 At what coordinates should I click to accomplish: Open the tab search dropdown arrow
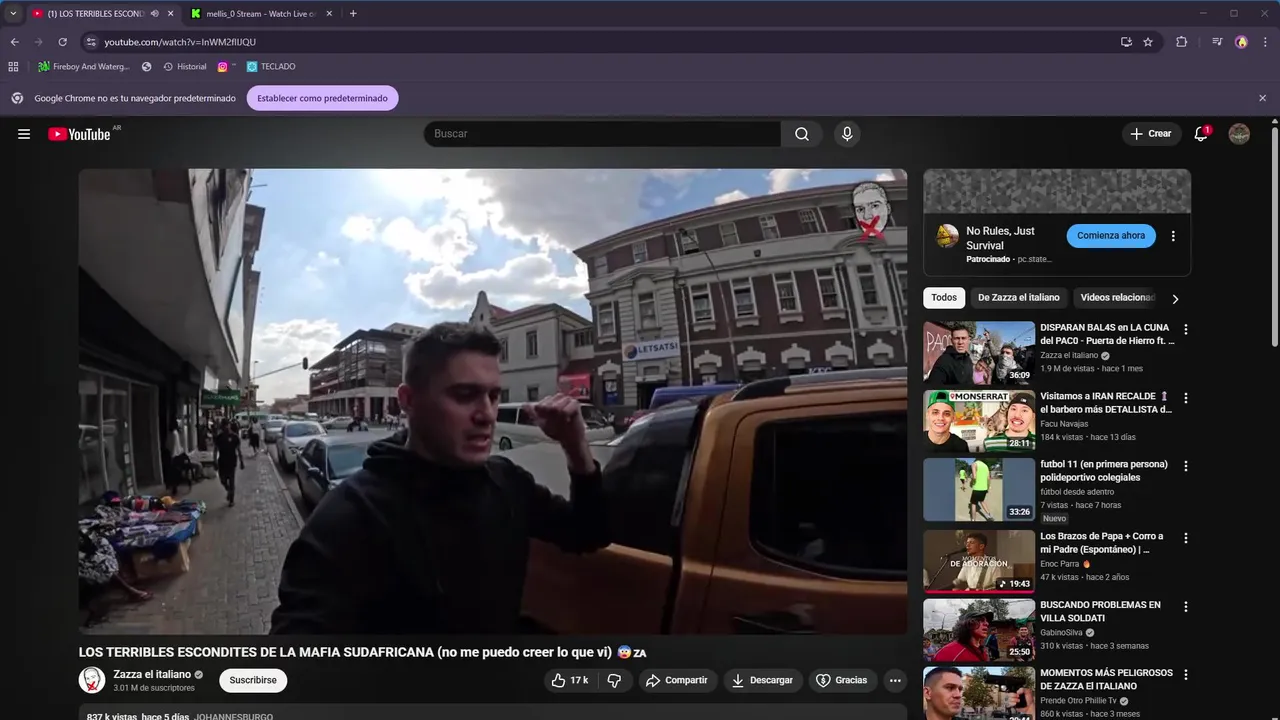tap(13, 14)
